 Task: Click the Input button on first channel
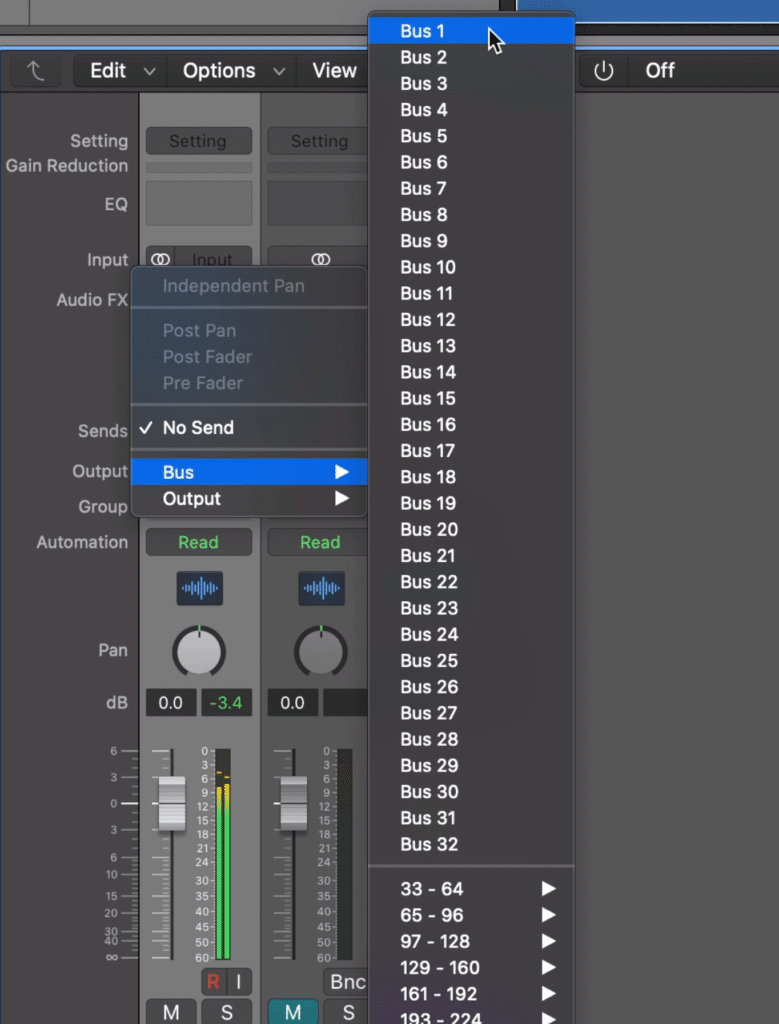213,258
